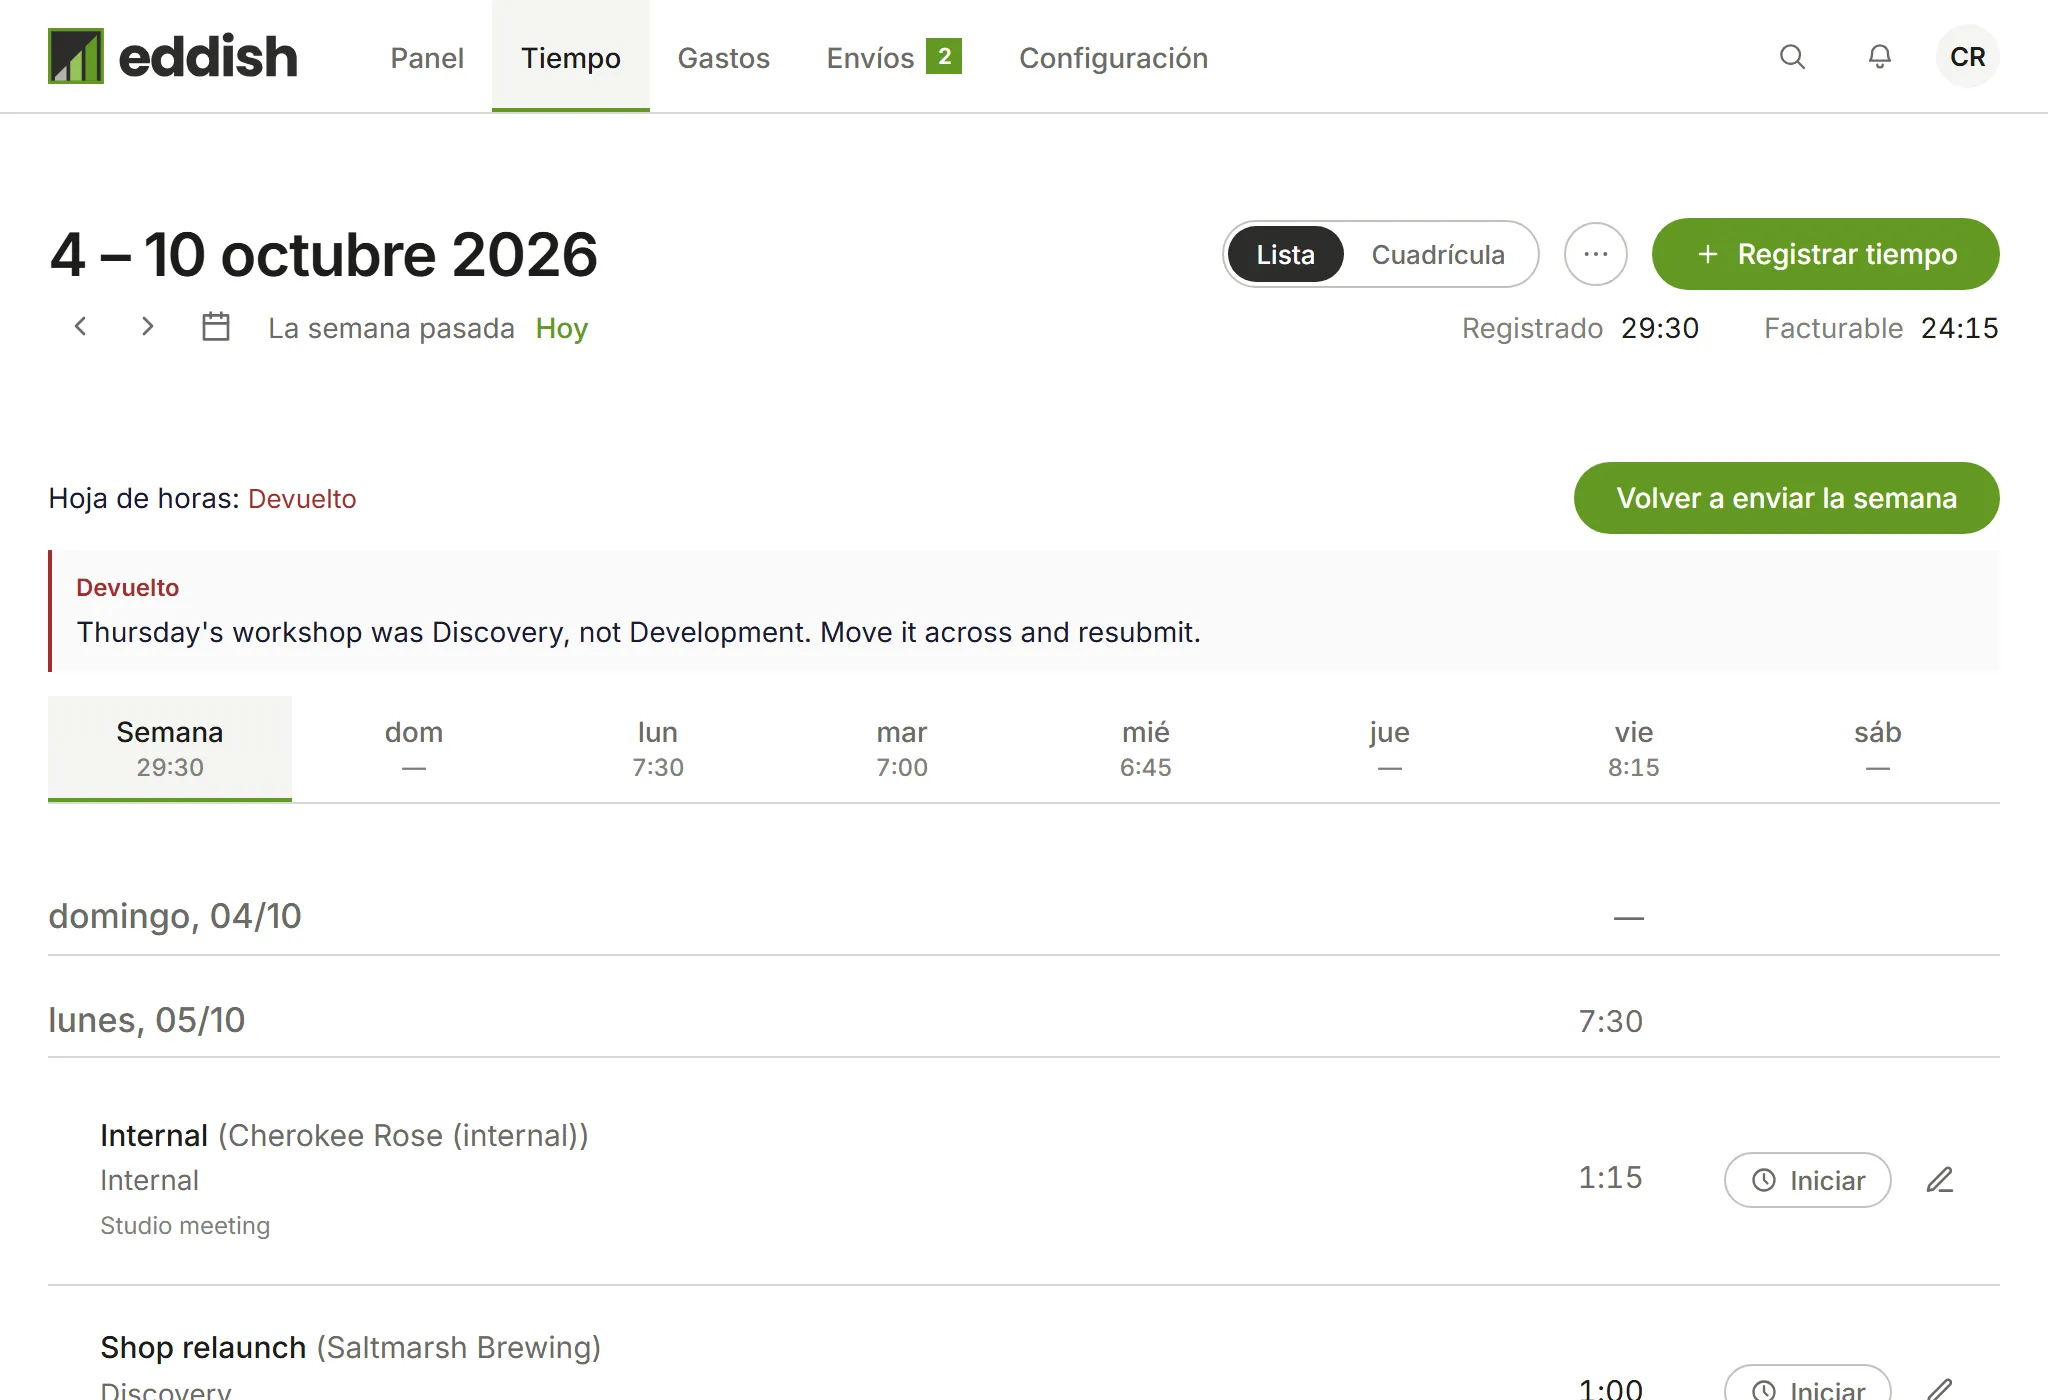Open Configuración nav item
The image size is (2048, 1400).
click(x=1113, y=58)
